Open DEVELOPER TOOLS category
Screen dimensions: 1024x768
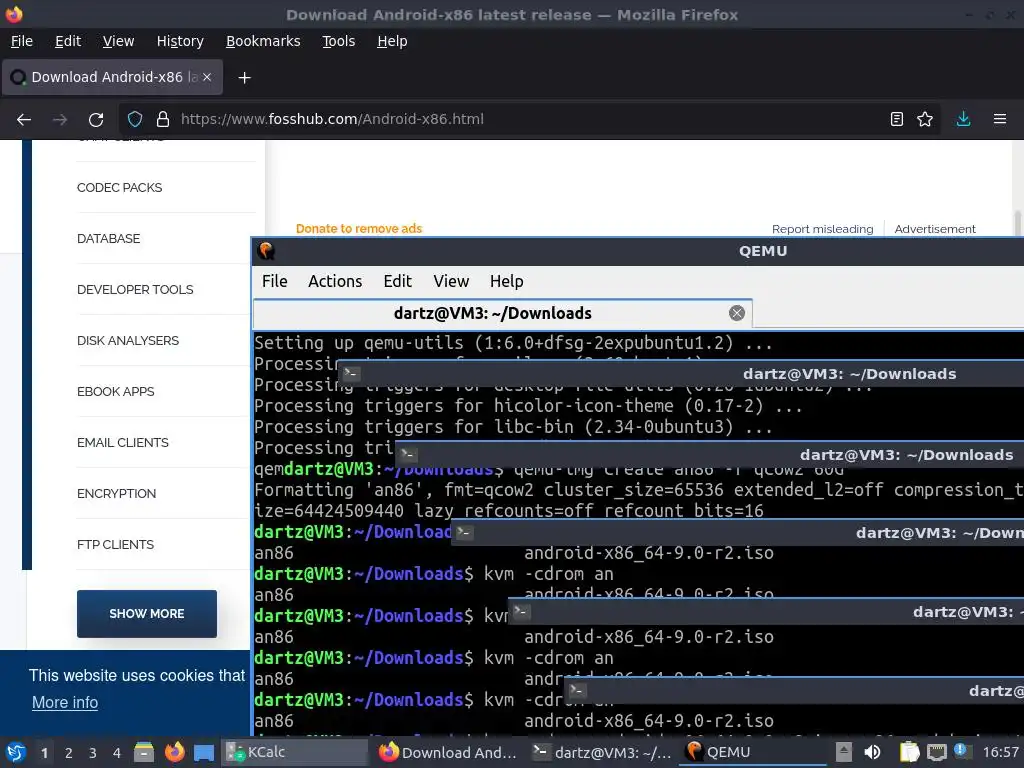(135, 290)
